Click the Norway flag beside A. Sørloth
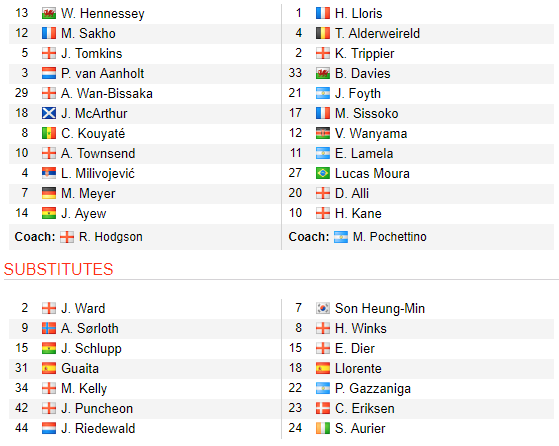 pyautogui.click(x=49, y=328)
